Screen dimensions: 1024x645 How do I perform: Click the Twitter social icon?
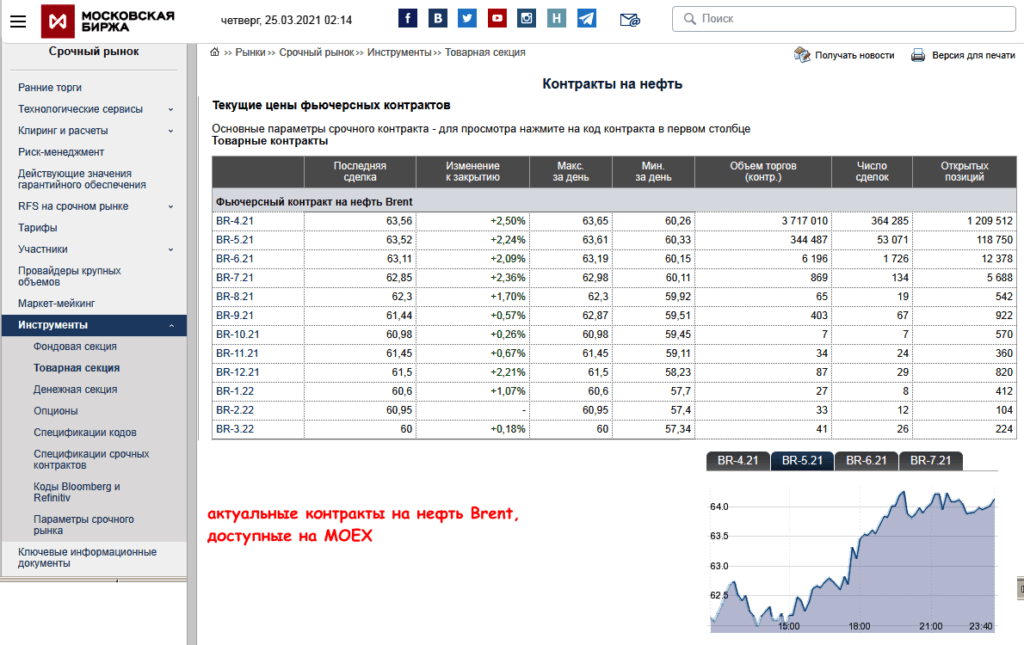[466, 16]
